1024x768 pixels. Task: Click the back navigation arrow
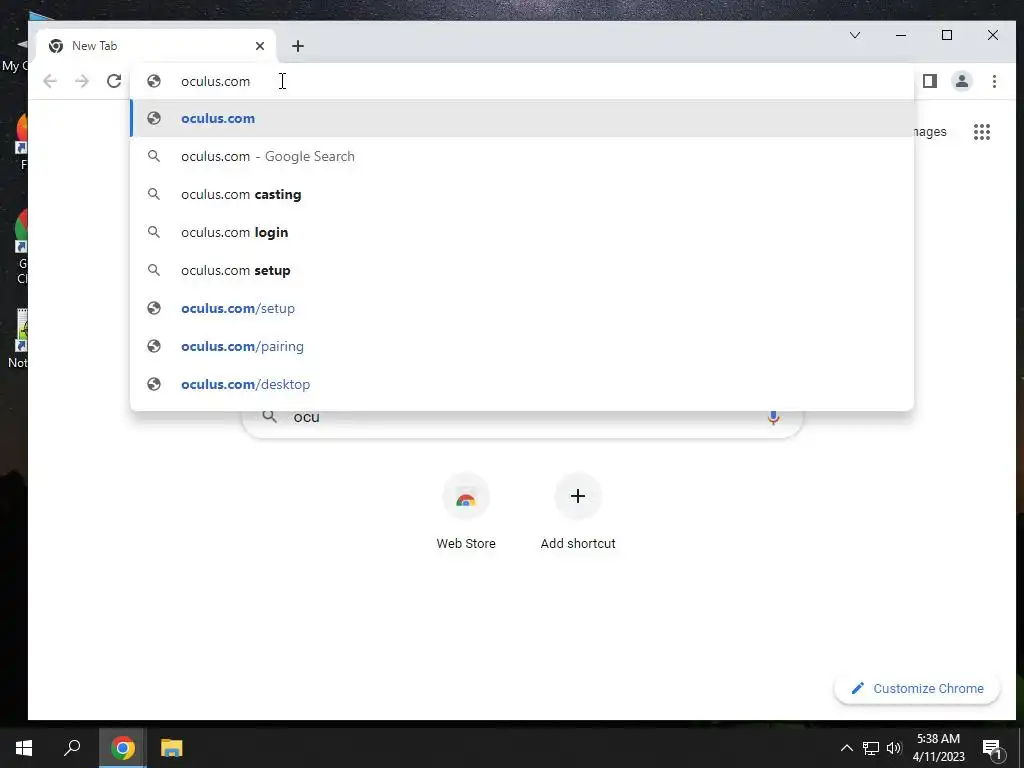click(50, 81)
